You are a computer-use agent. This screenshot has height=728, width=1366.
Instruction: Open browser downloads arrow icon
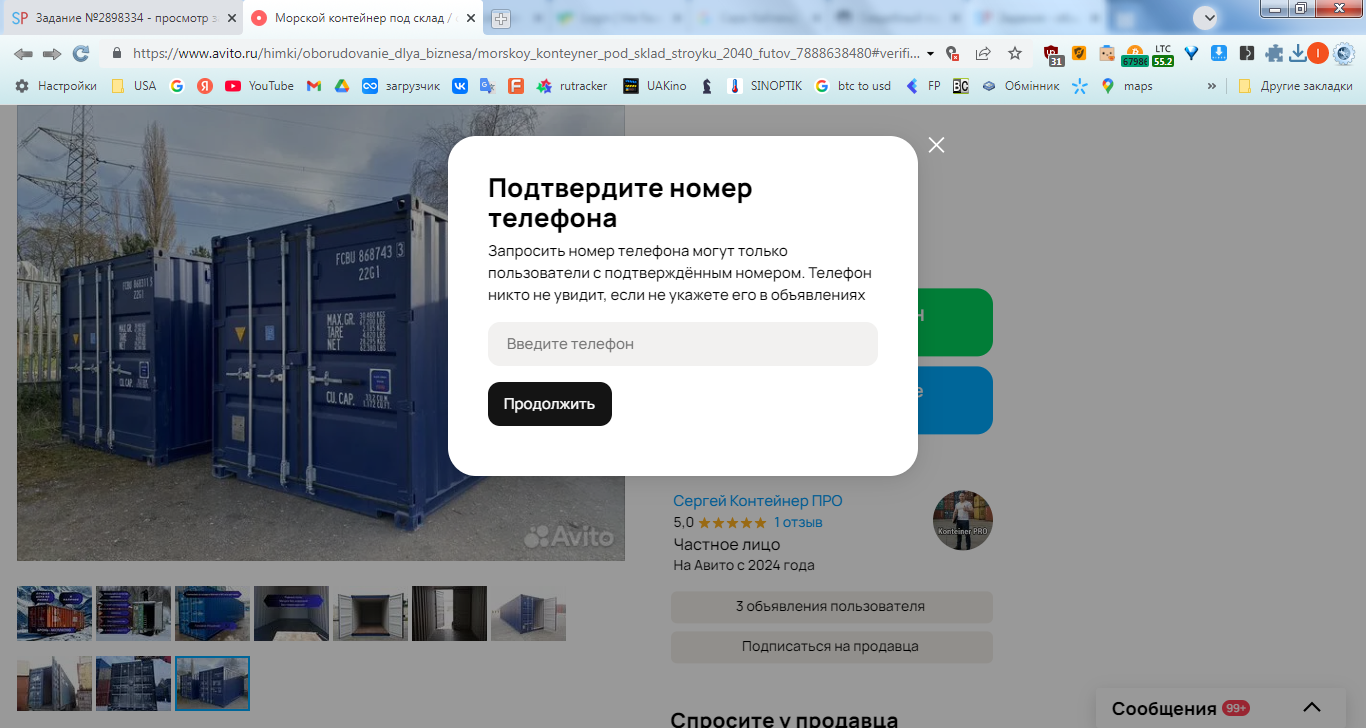pyautogui.click(x=1297, y=54)
